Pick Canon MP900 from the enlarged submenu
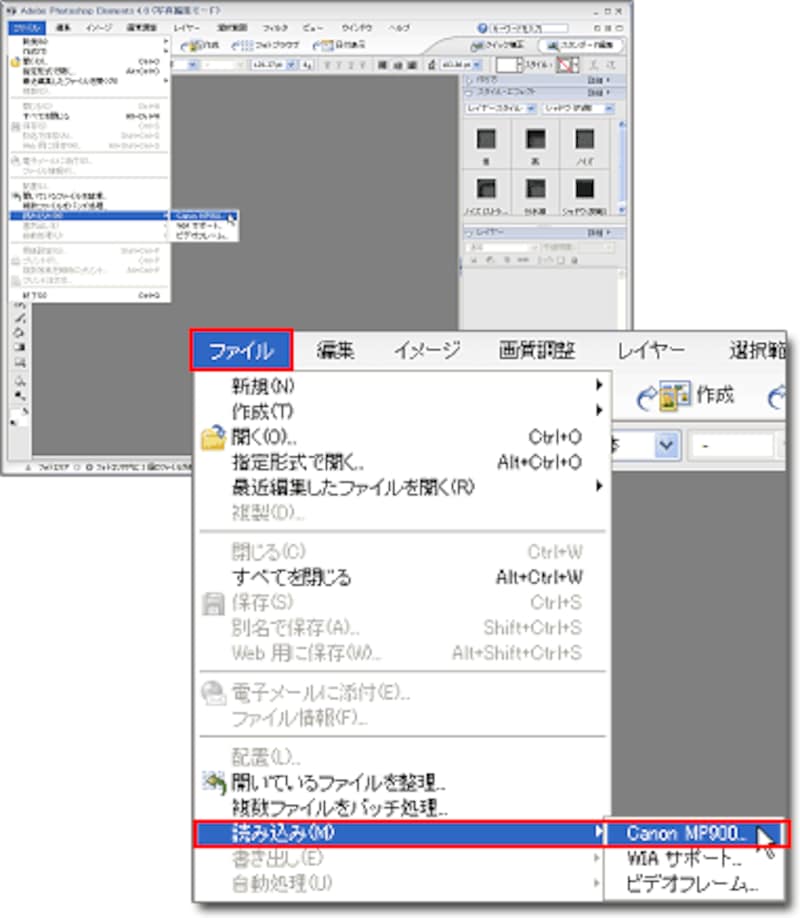Screen dimensions: 800x918 (695, 833)
